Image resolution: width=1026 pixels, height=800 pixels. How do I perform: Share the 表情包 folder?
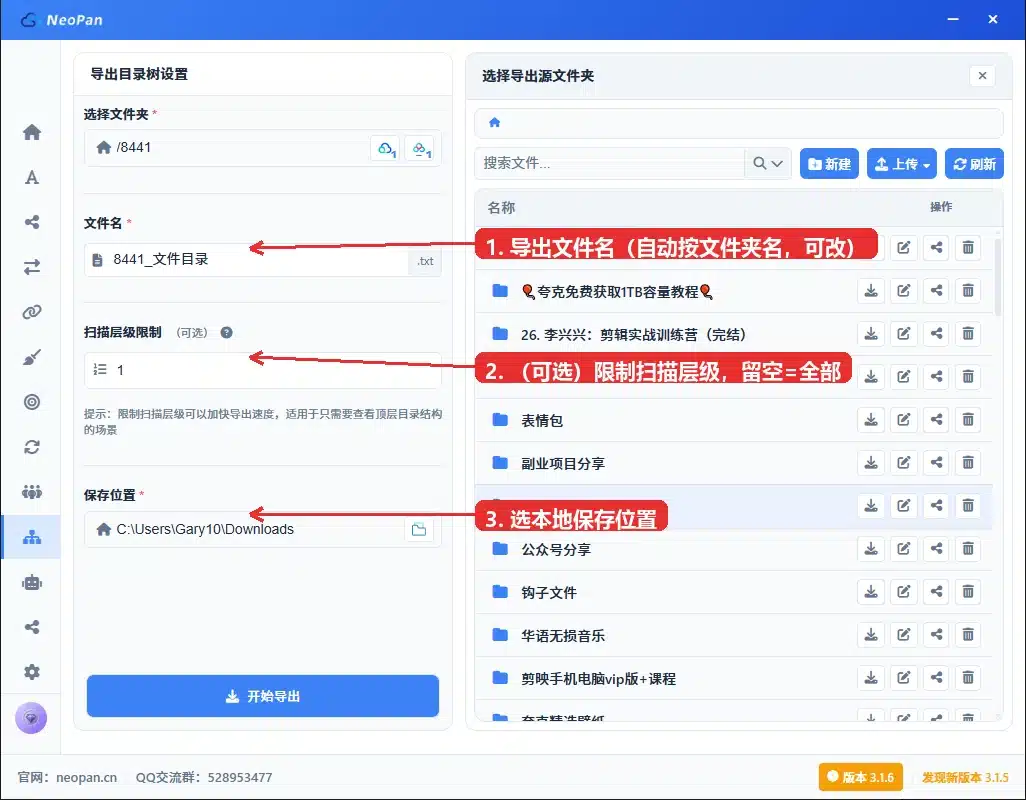coord(936,419)
